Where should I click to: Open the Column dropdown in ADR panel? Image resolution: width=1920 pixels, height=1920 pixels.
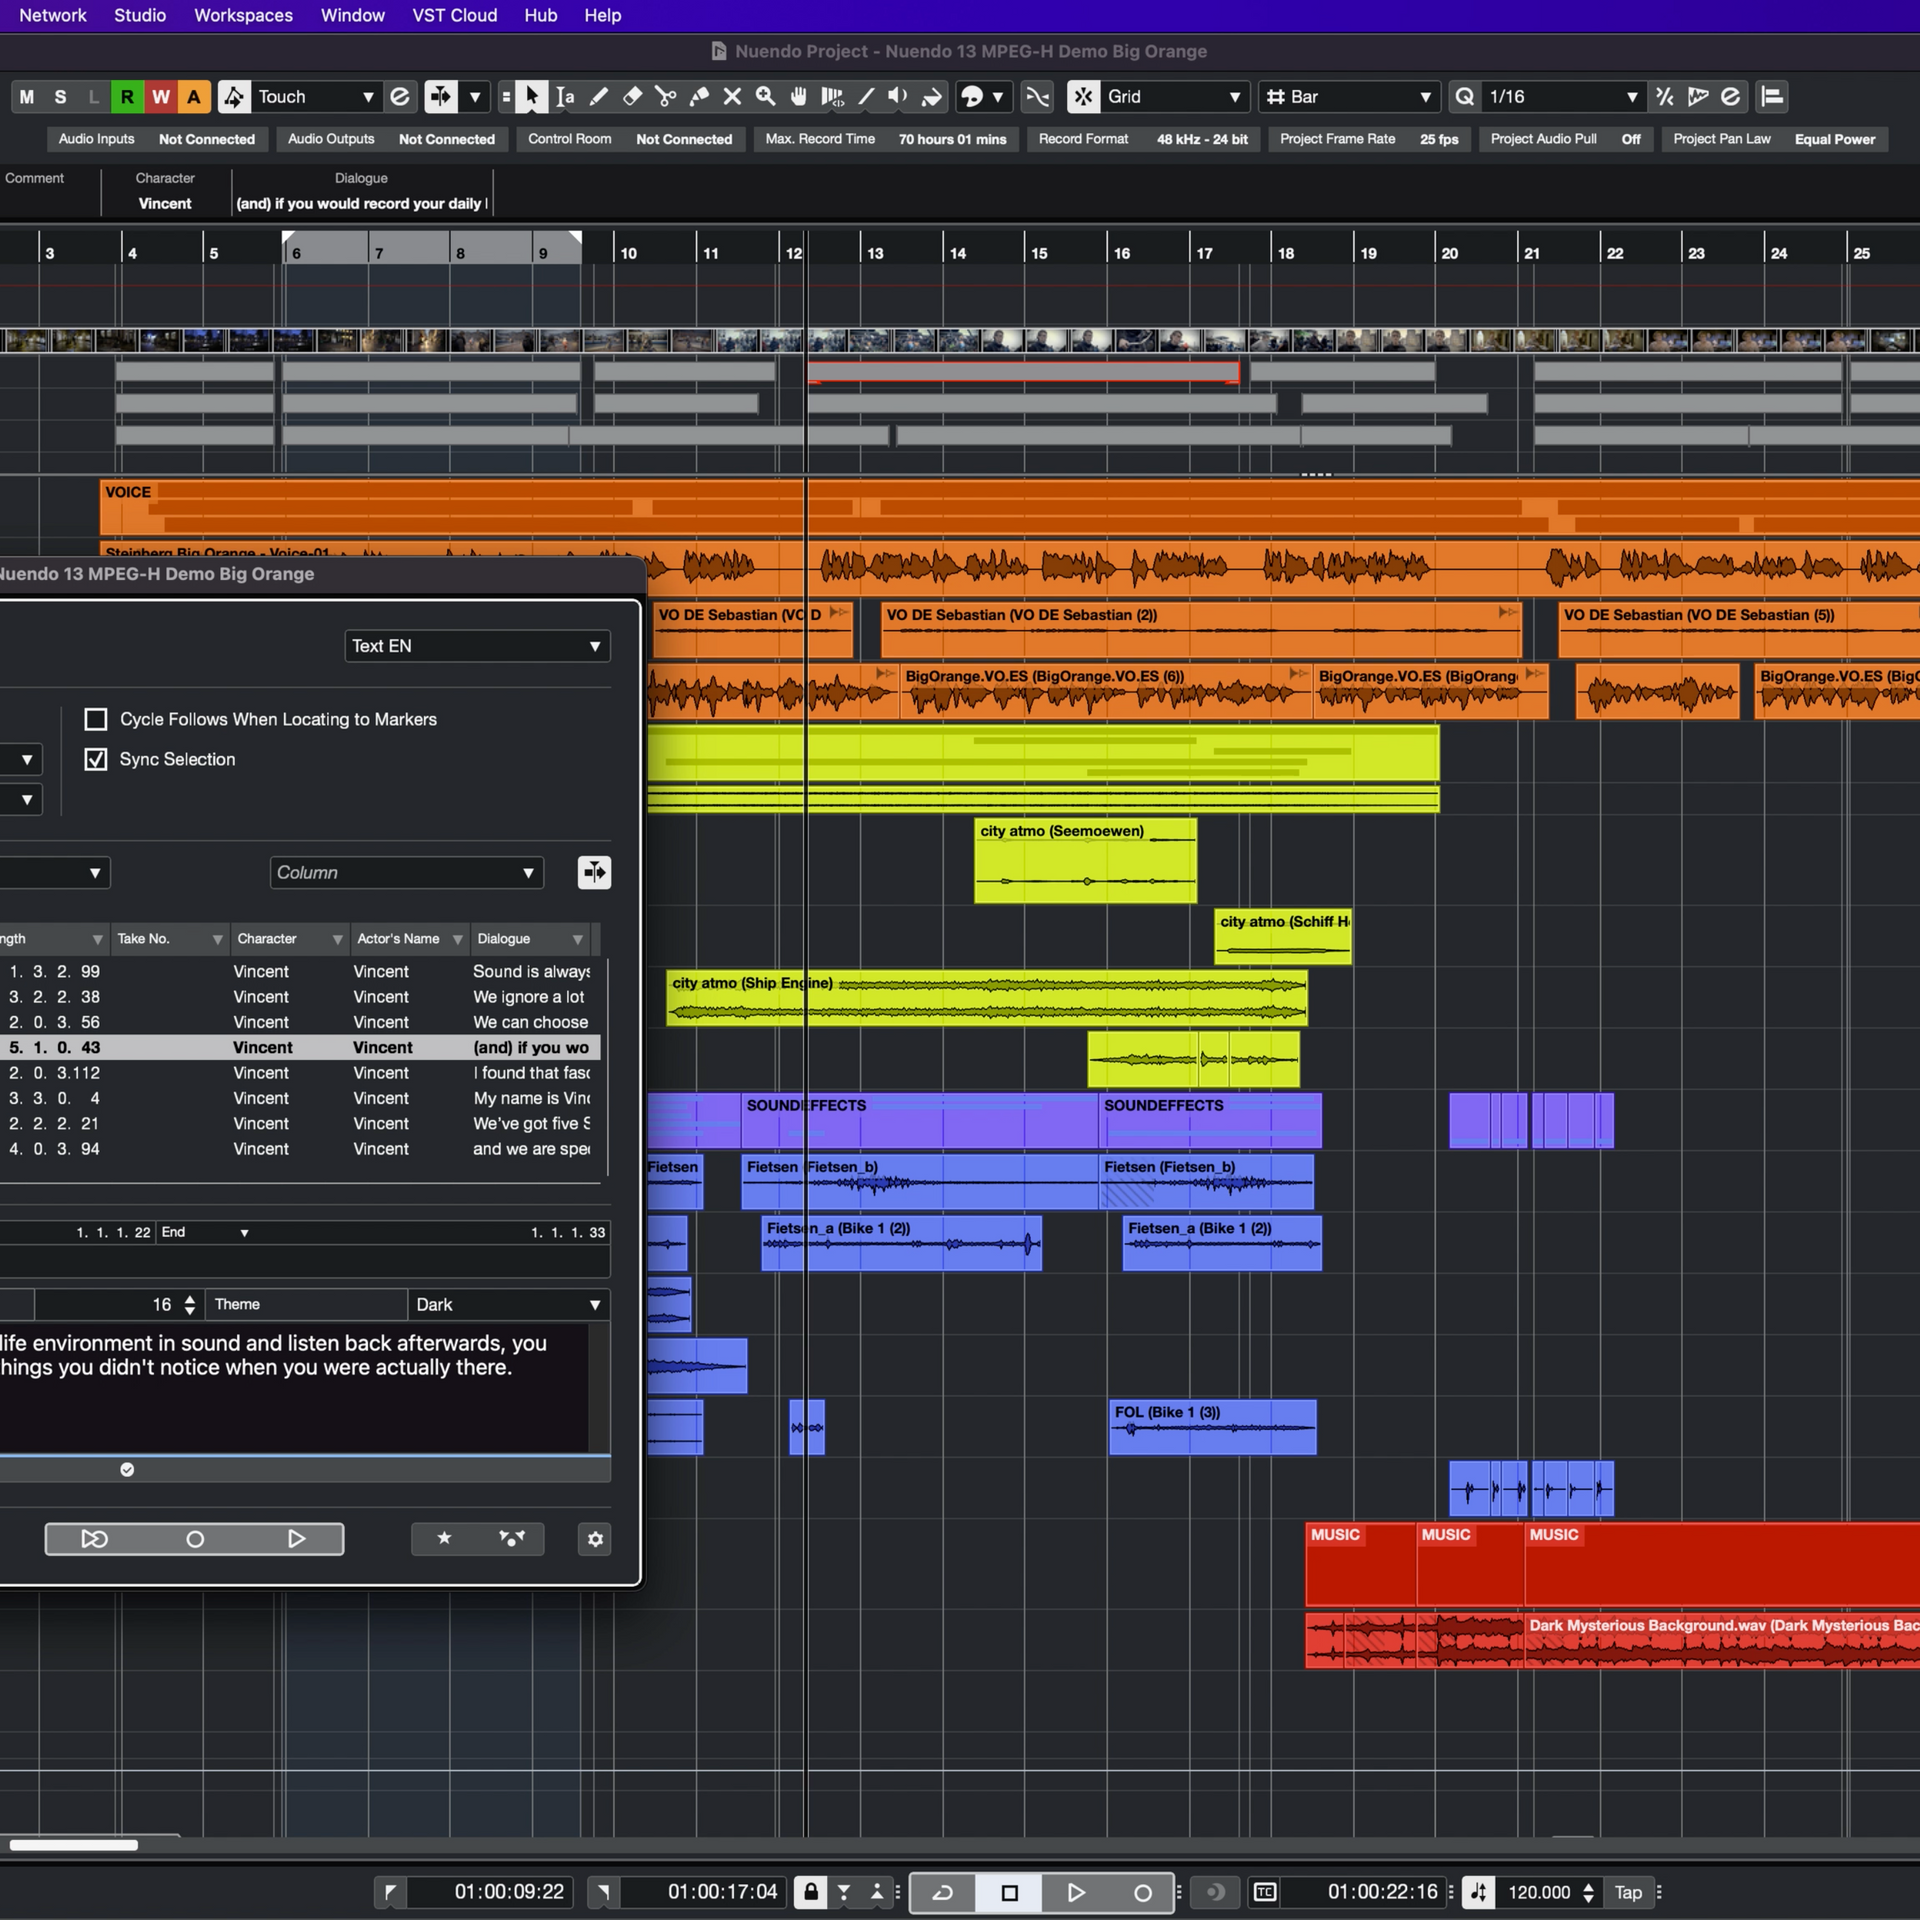406,872
